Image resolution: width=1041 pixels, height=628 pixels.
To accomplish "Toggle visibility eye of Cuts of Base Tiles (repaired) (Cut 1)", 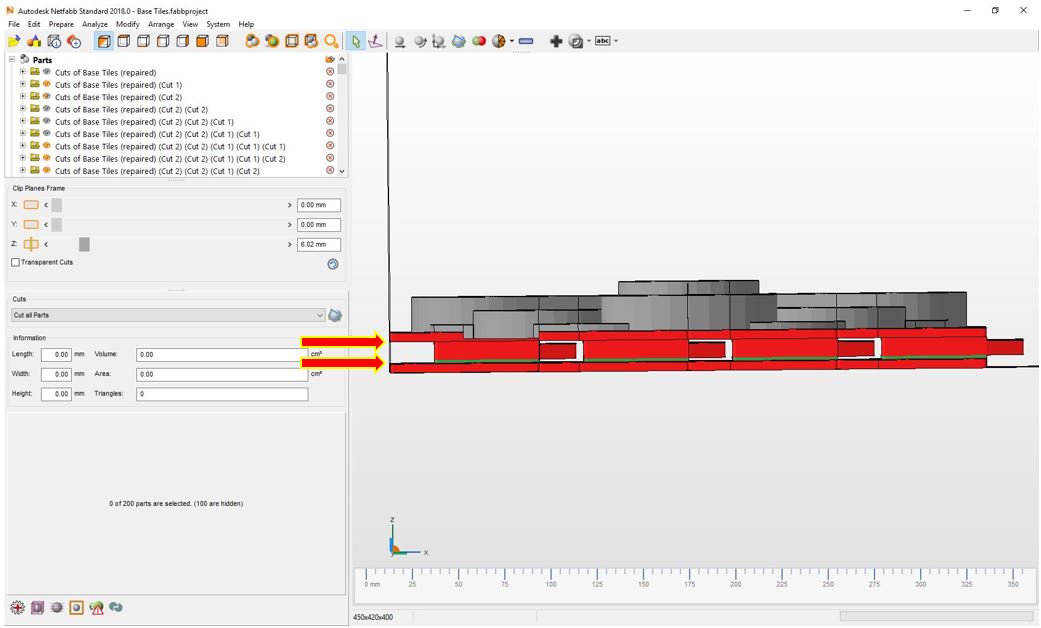I will (x=46, y=84).
